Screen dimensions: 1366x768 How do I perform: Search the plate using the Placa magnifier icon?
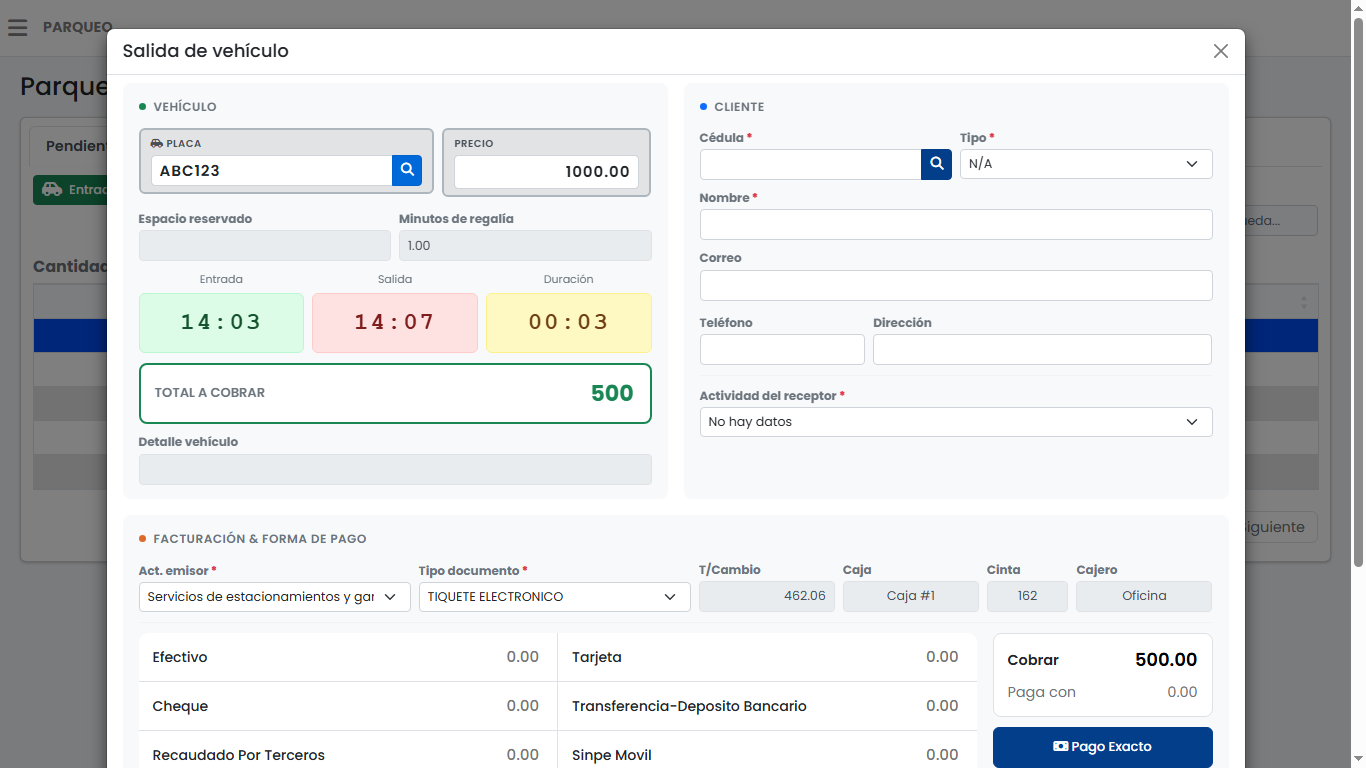click(x=406, y=170)
